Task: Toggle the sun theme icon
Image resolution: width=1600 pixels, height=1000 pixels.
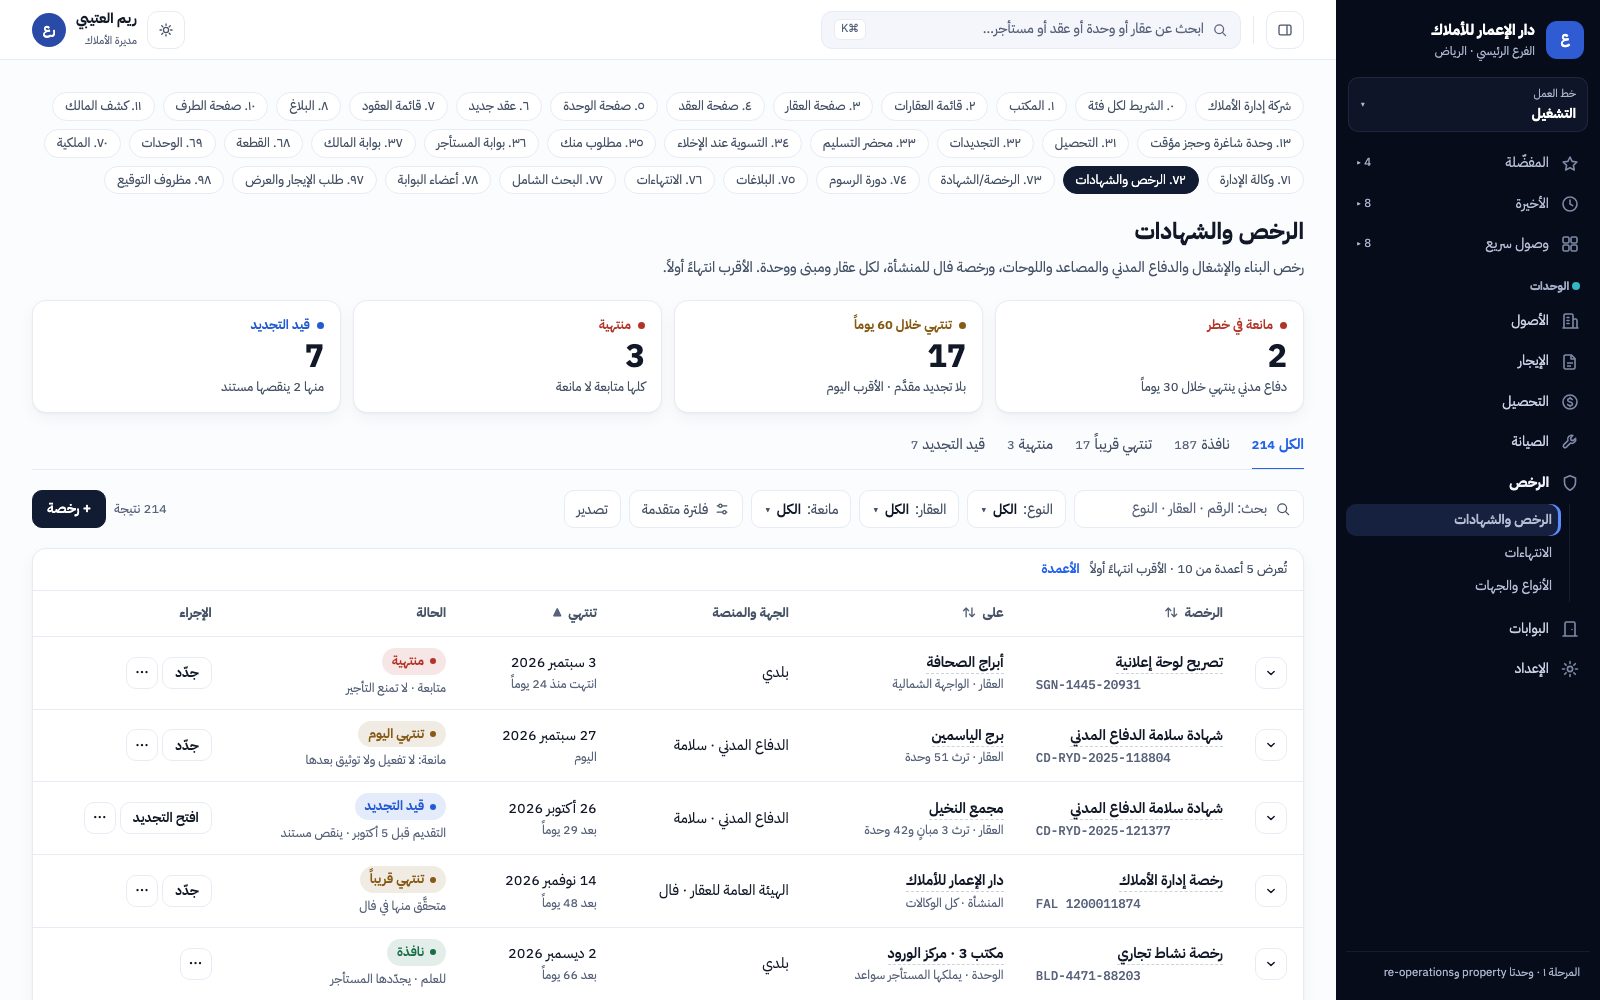Action: click(166, 30)
